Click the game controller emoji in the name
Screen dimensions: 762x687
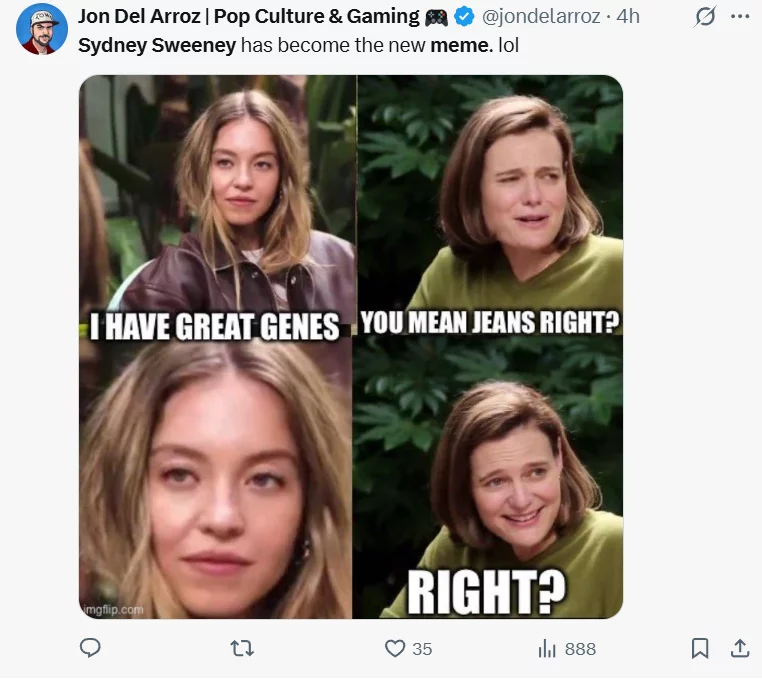coord(436,16)
